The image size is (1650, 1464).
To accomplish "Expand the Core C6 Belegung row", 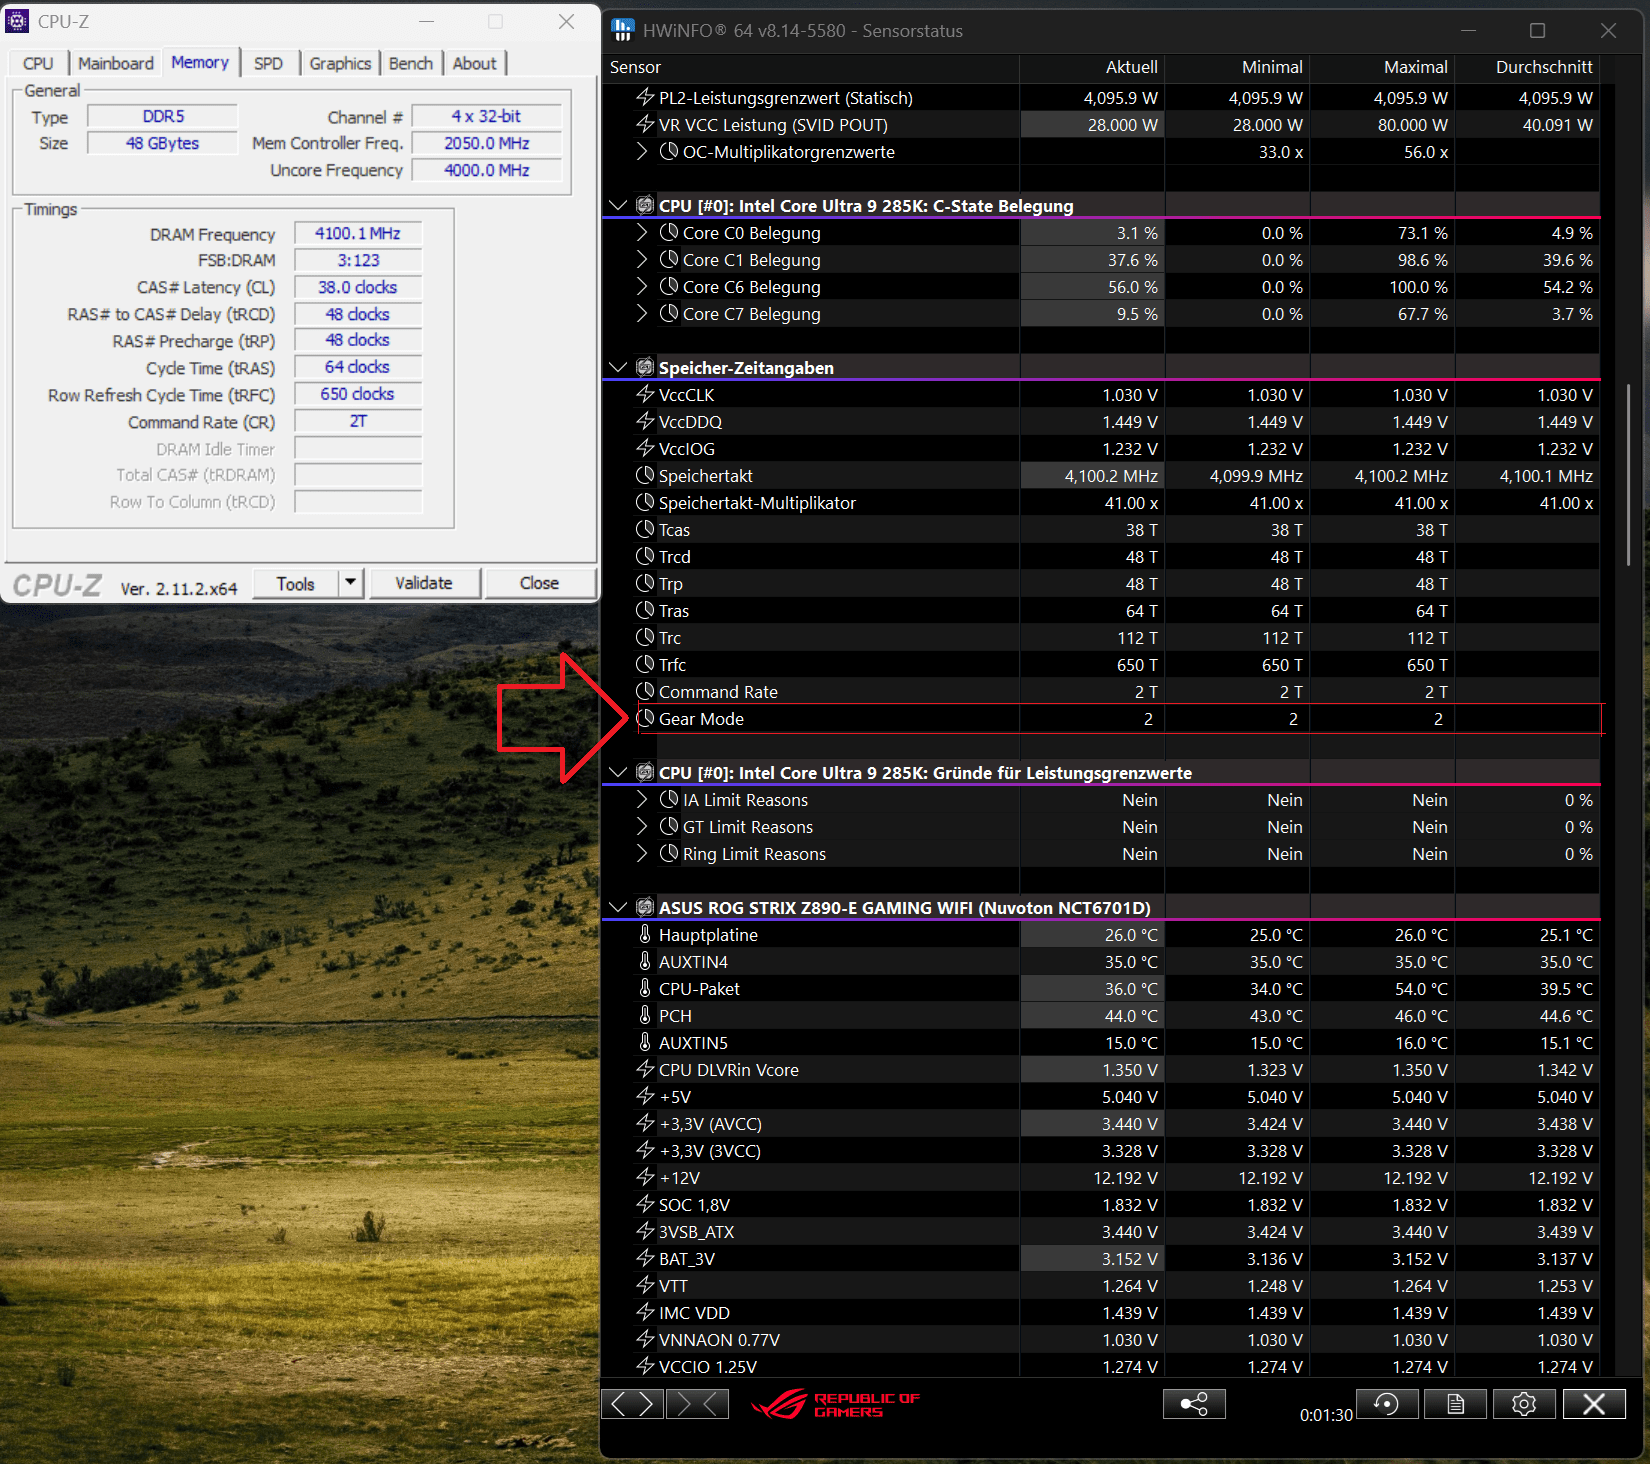I will (642, 286).
